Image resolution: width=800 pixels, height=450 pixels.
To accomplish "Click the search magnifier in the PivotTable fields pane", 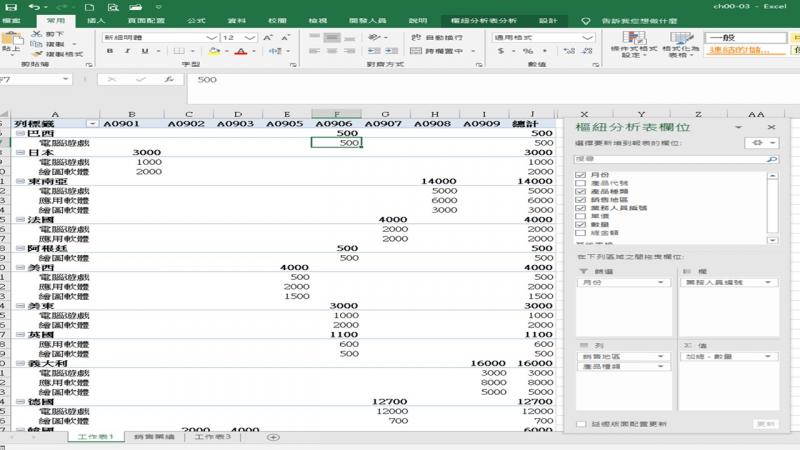I will pos(772,159).
